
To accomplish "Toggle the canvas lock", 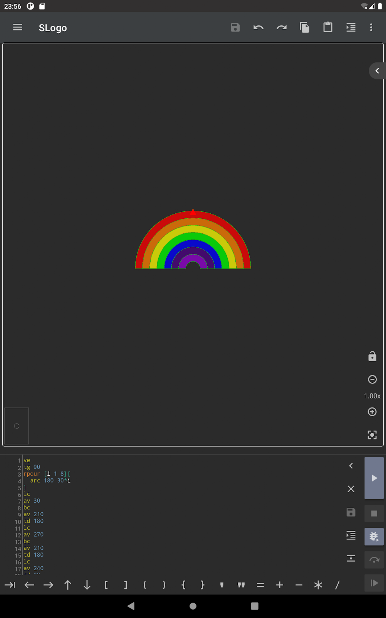I will pyautogui.click(x=372, y=356).
